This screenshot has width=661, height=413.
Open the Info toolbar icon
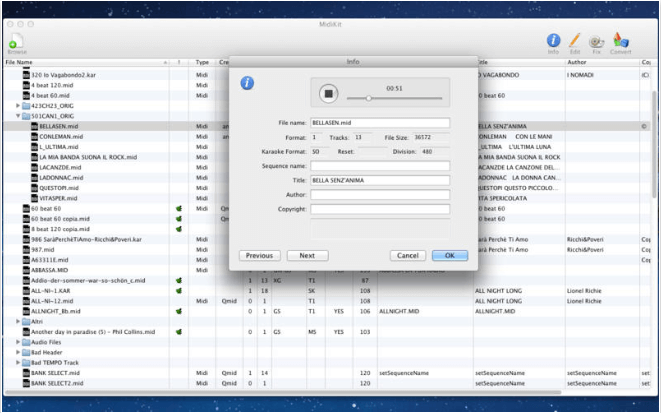553,44
